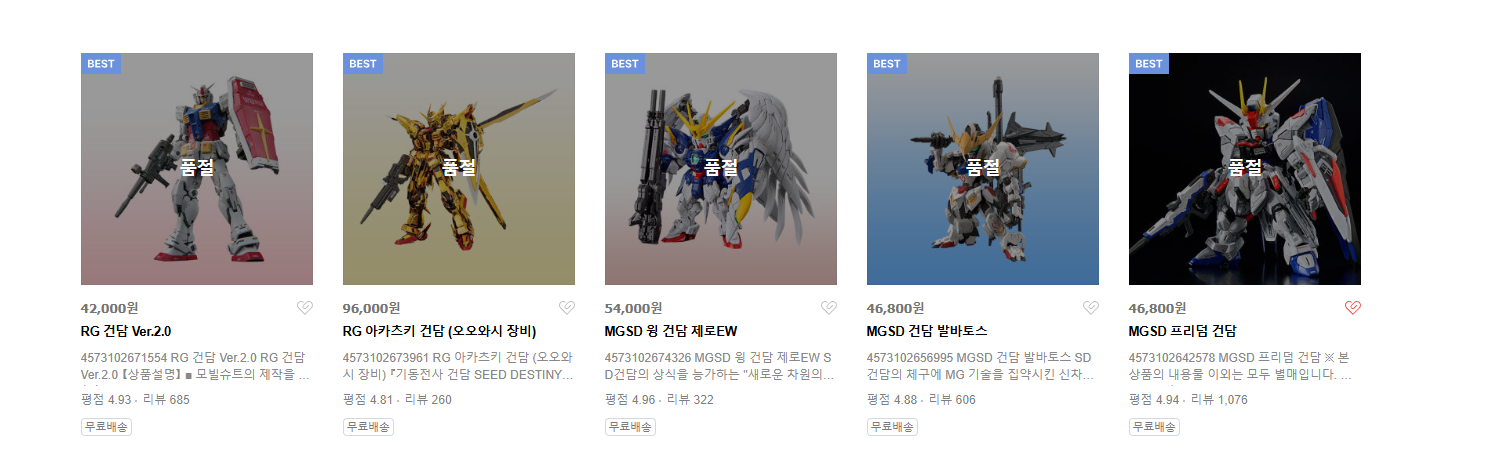Image resolution: width=1489 pixels, height=474 pixels.
Task: Remove red heart on MGSD 프리덤 건담
Action: [x=1353, y=308]
